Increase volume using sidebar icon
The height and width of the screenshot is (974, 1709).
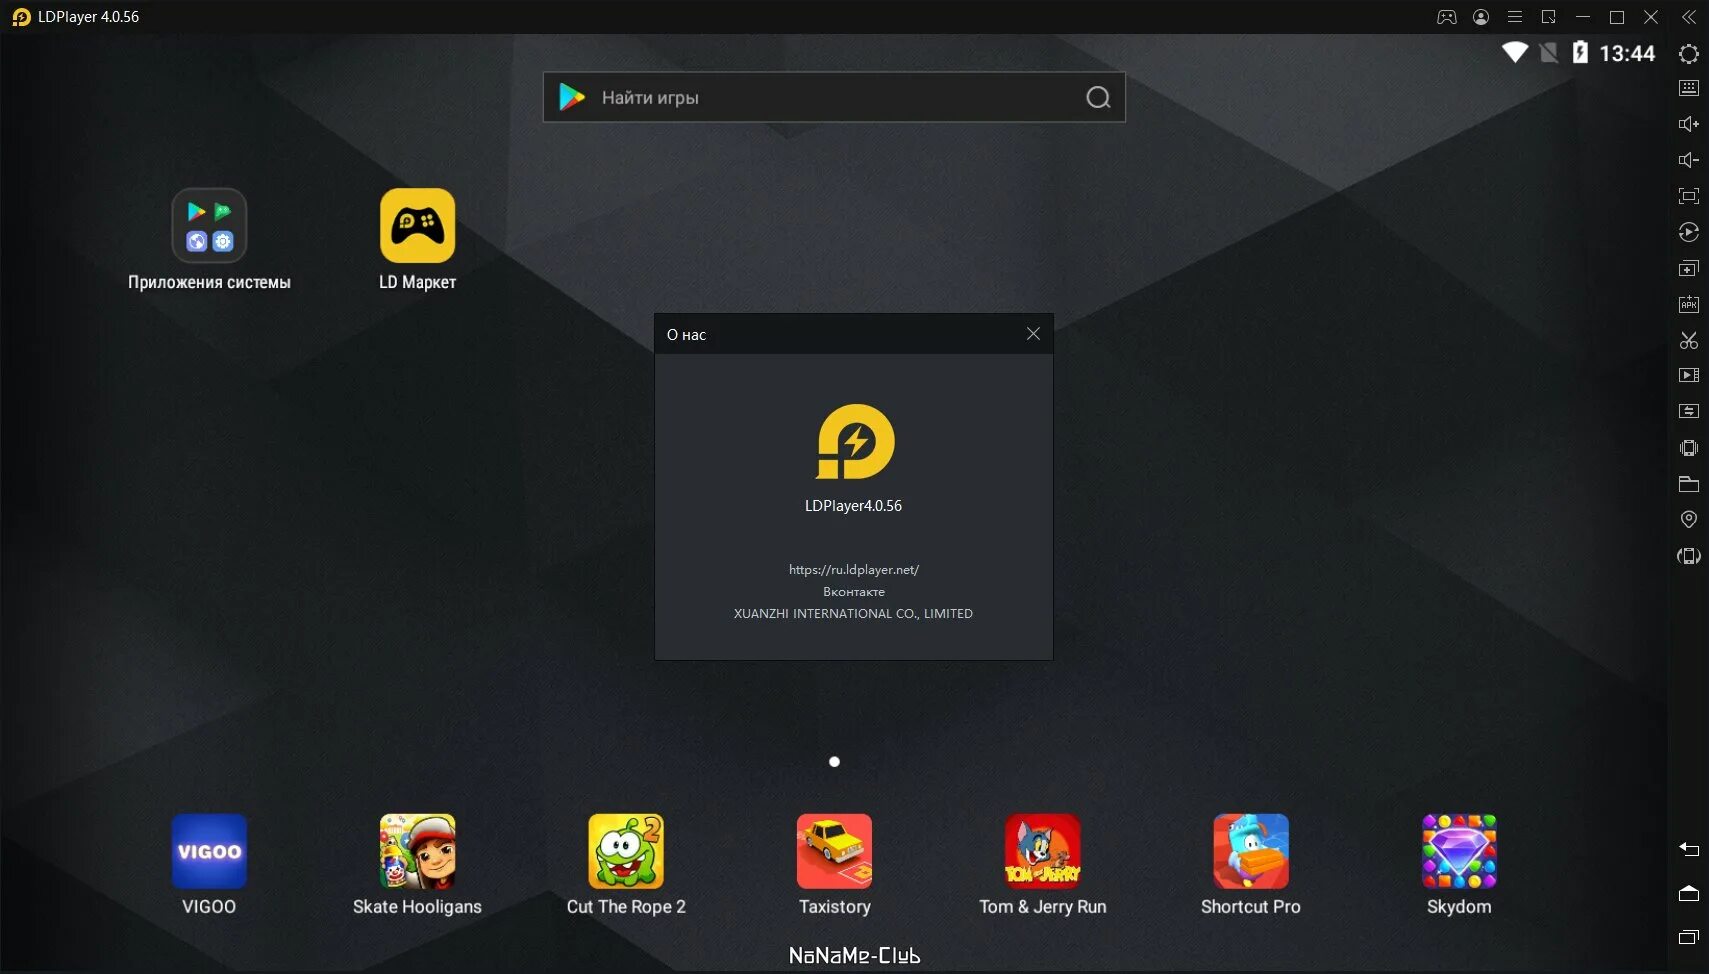pos(1689,124)
